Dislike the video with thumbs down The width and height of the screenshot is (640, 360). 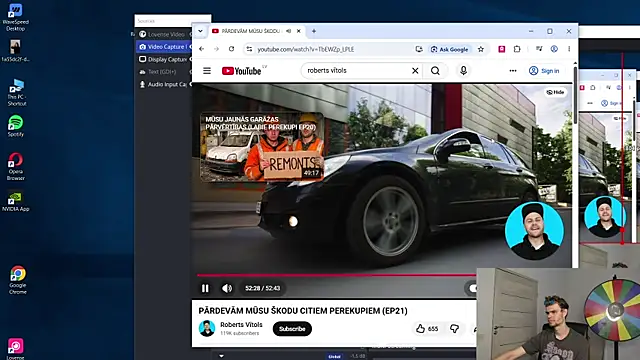click(x=454, y=329)
